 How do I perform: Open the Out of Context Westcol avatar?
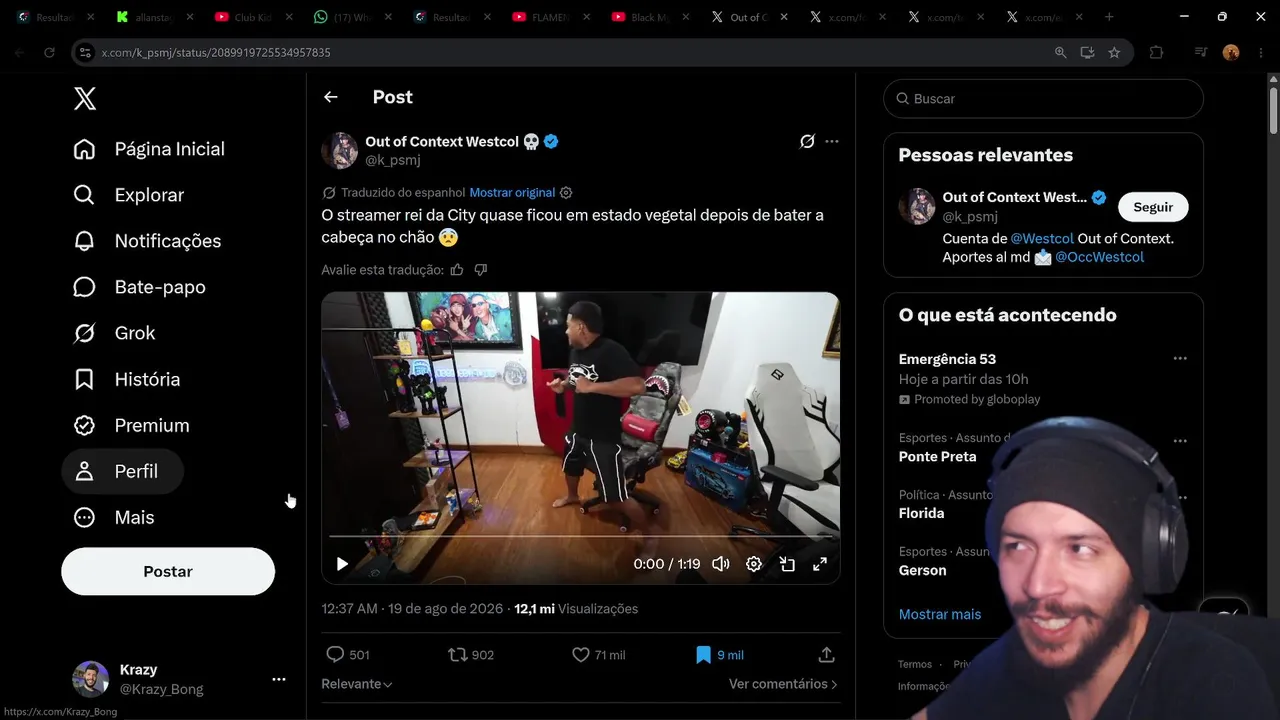[340, 150]
